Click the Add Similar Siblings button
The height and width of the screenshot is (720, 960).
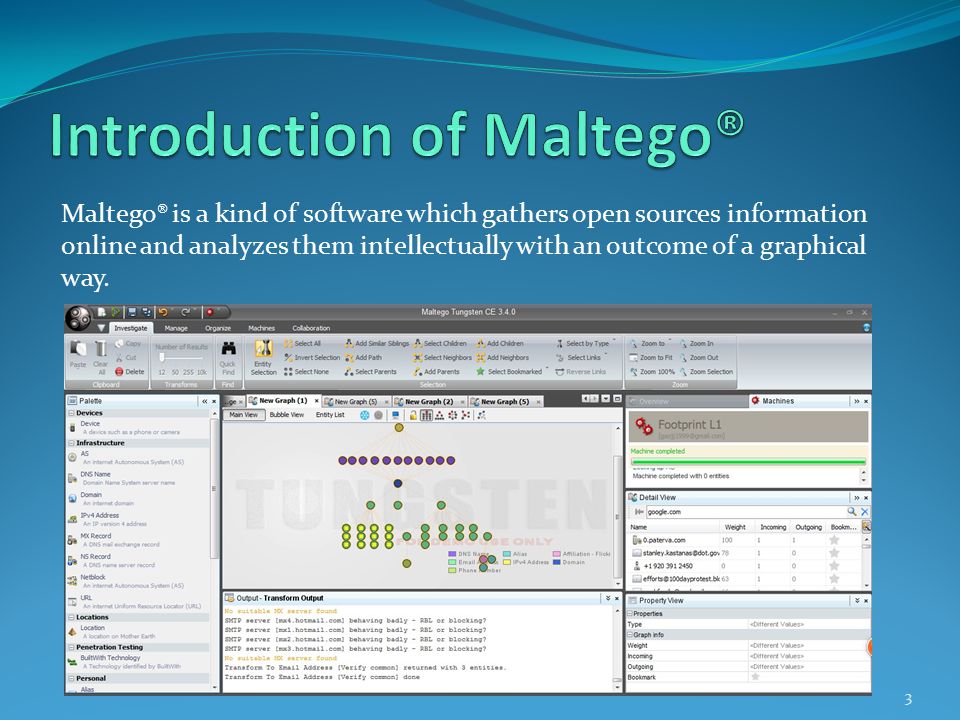click(x=377, y=343)
